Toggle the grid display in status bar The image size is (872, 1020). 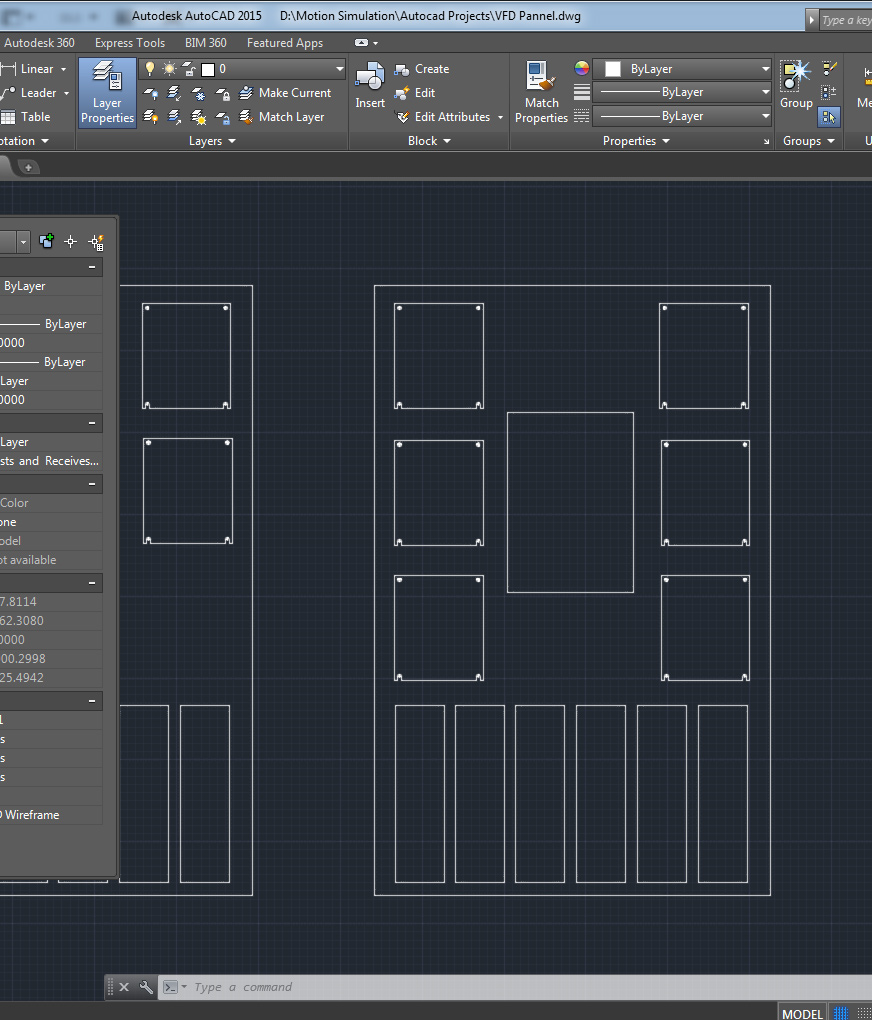click(x=841, y=1013)
